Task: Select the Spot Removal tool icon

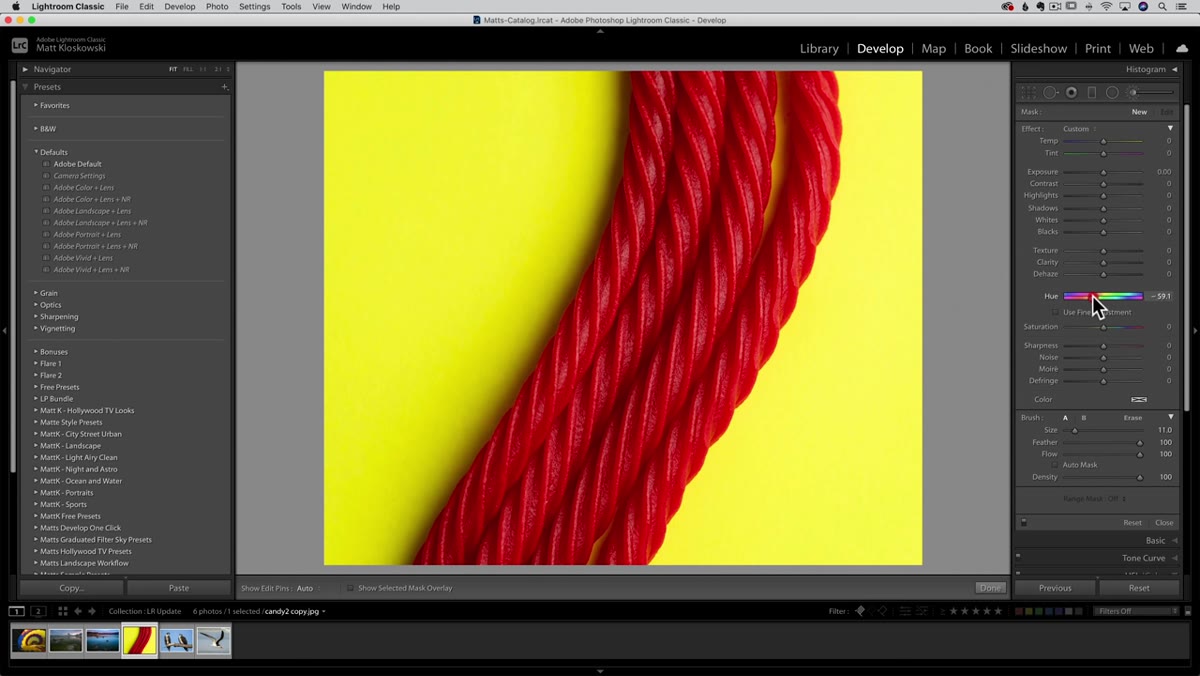Action: (x=1050, y=92)
